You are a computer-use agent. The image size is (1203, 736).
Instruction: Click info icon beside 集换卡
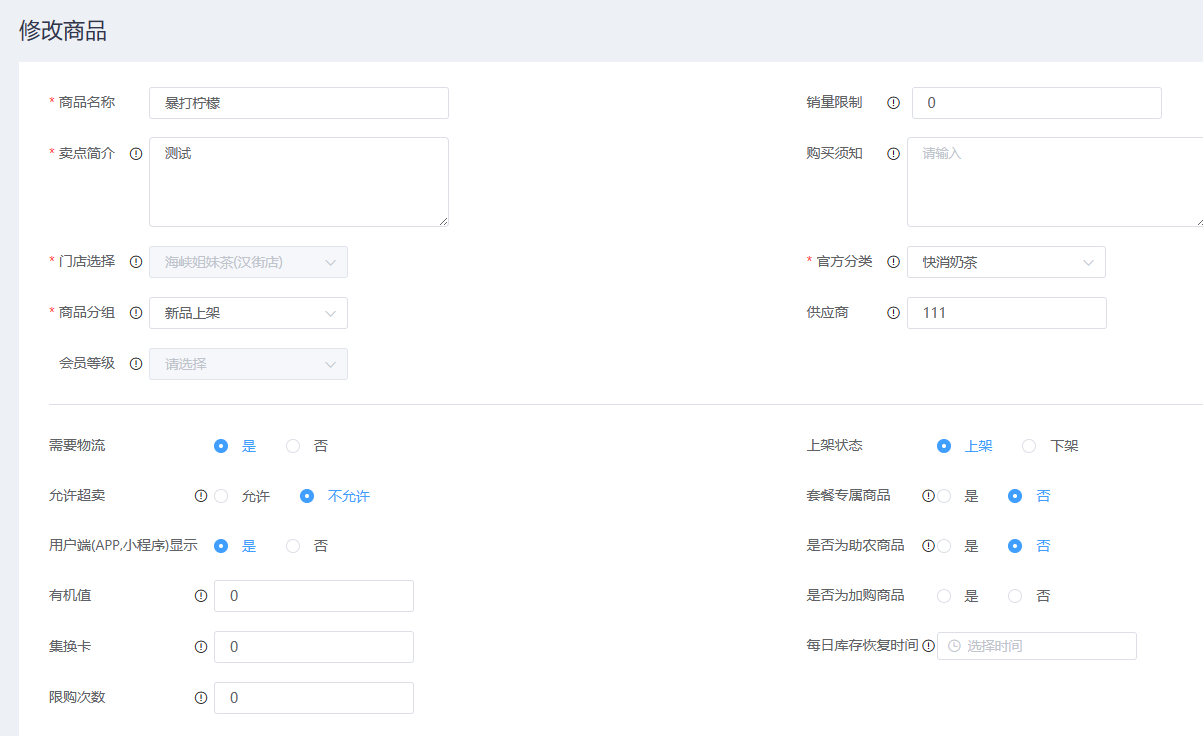click(x=200, y=647)
